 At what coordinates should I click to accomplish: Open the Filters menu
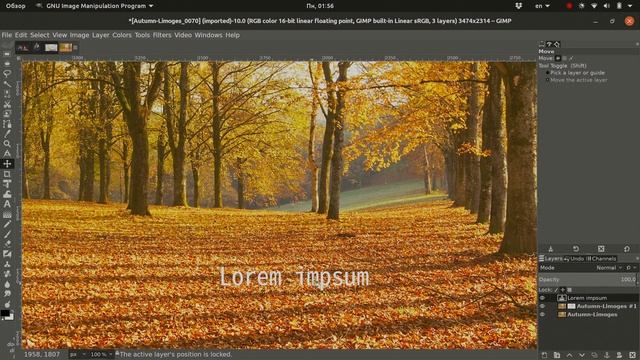click(x=162, y=35)
